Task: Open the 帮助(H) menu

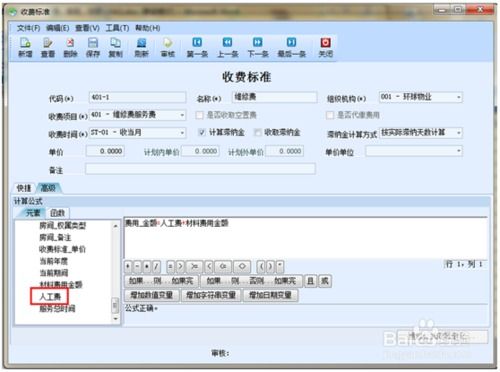Action: 147,28
